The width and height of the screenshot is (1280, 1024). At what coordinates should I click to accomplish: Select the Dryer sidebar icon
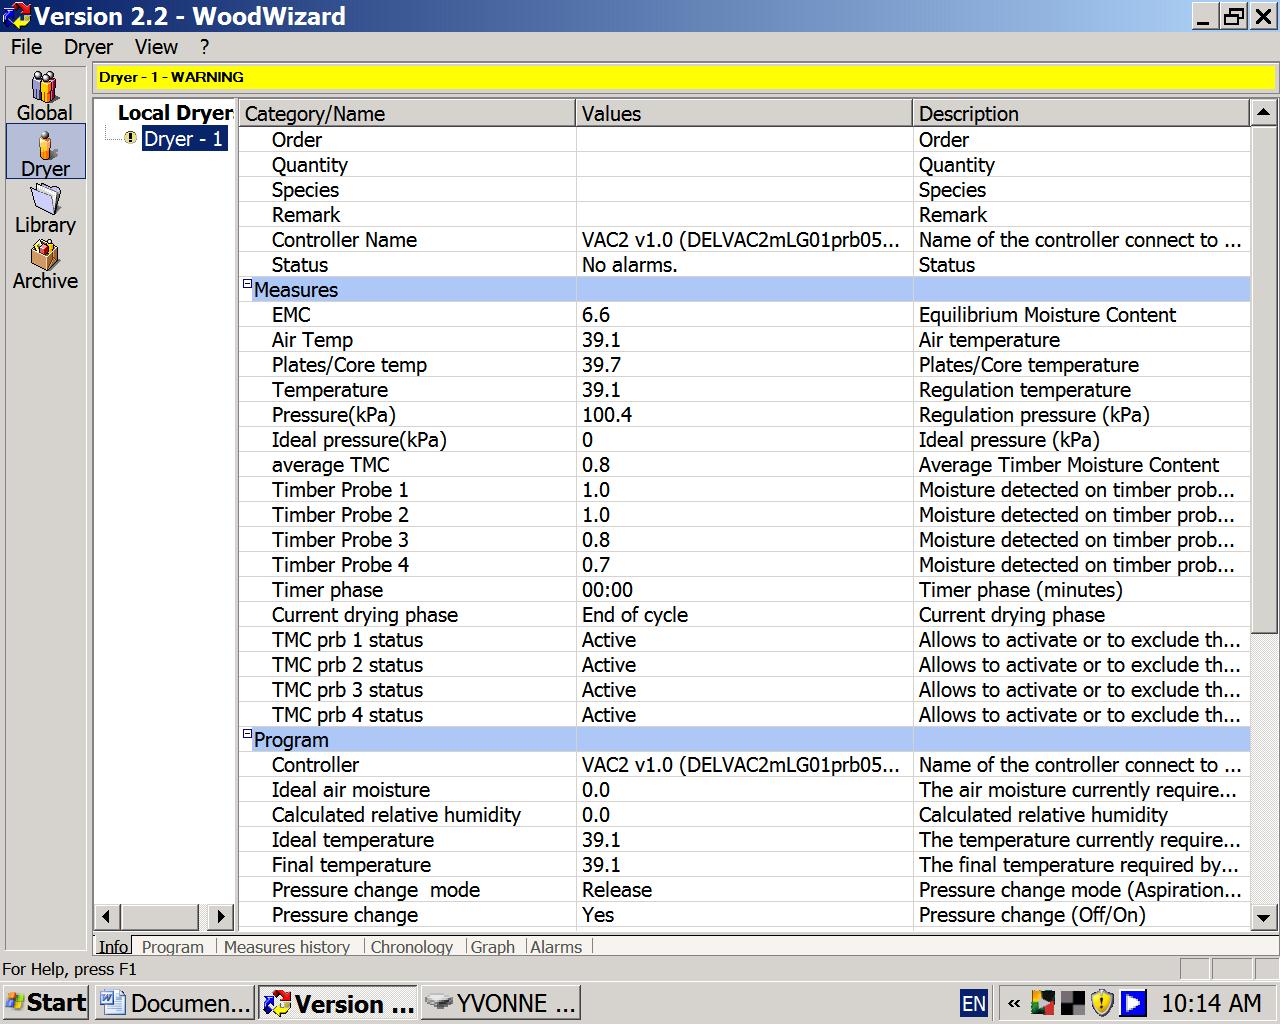point(46,152)
